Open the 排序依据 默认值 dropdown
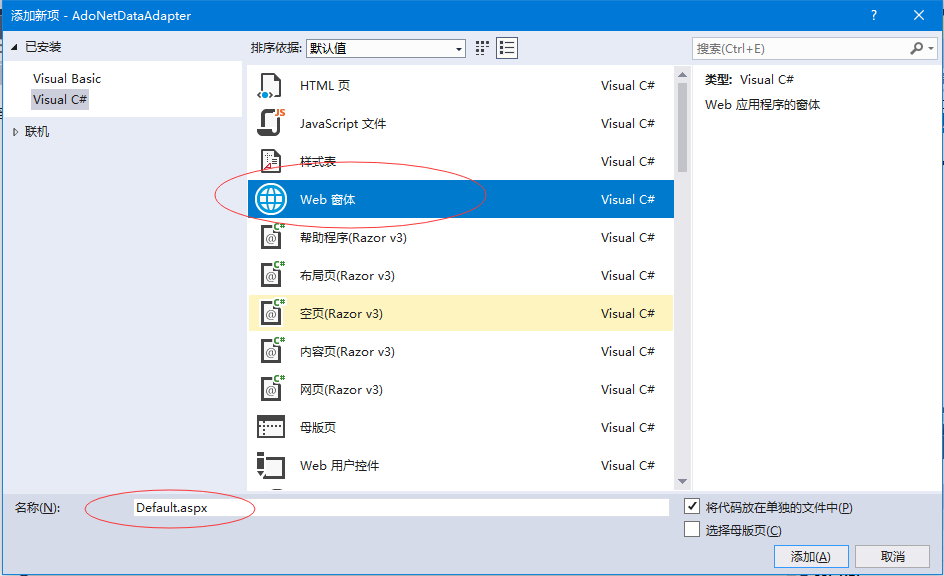Screen dimensions: 944x576 385,48
